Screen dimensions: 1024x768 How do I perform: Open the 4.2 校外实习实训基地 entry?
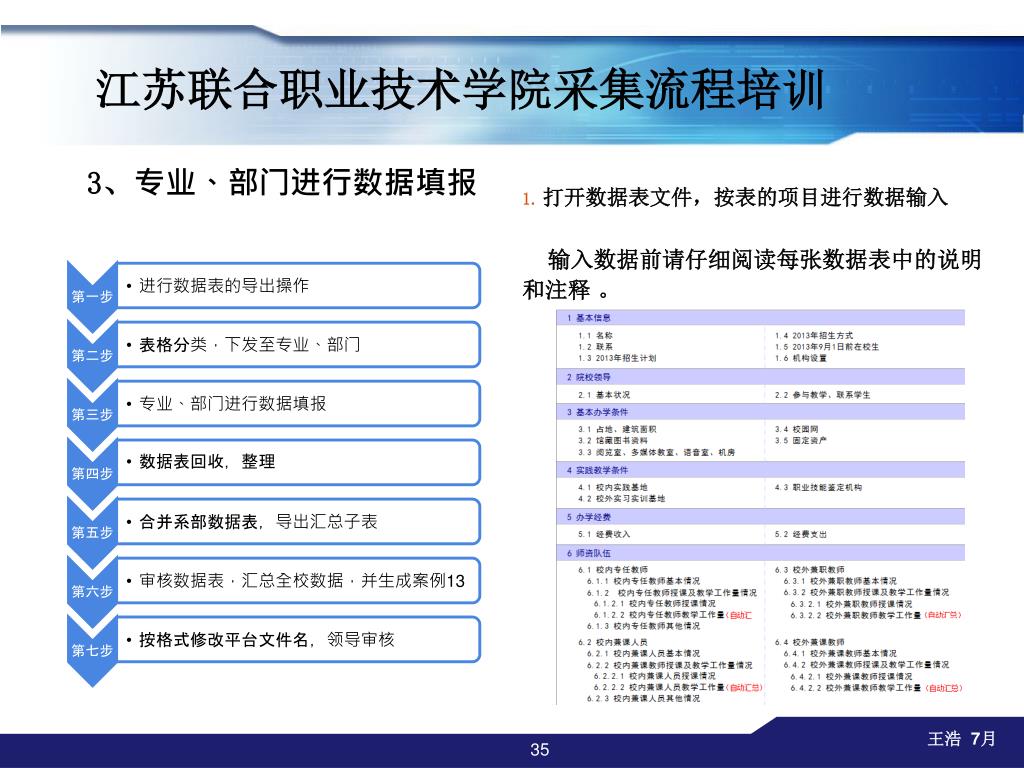coord(622,498)
